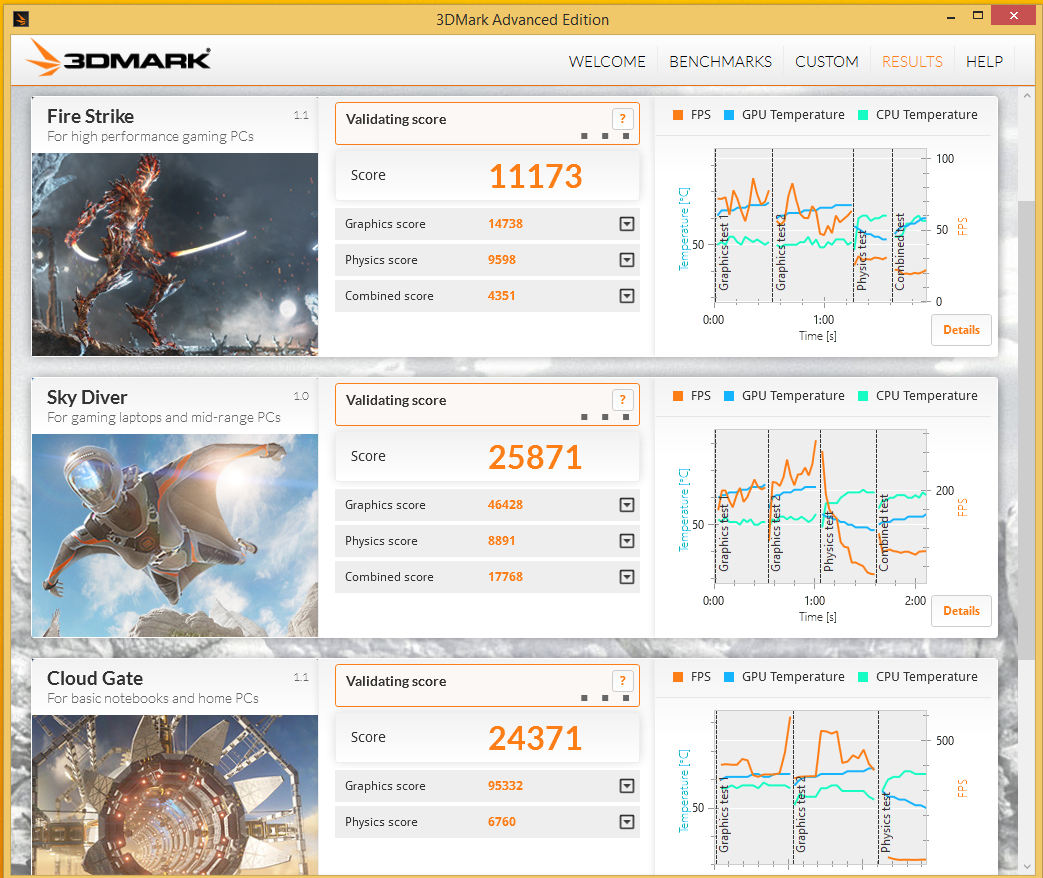This screenshot has height=878, width=1043.
Task: Click the Cloud Gate performance chart
Action: click(820, 788)
